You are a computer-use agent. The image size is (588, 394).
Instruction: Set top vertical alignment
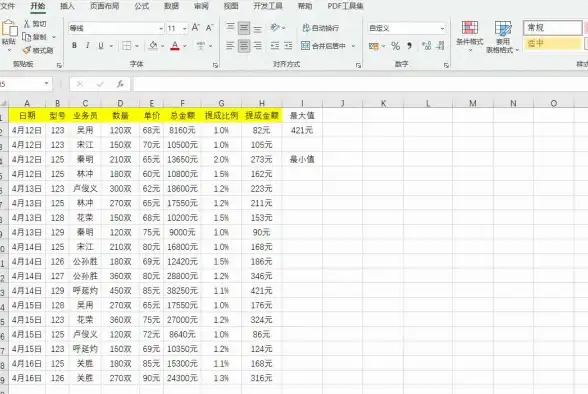pyautogui.click(x=230, y=27)
